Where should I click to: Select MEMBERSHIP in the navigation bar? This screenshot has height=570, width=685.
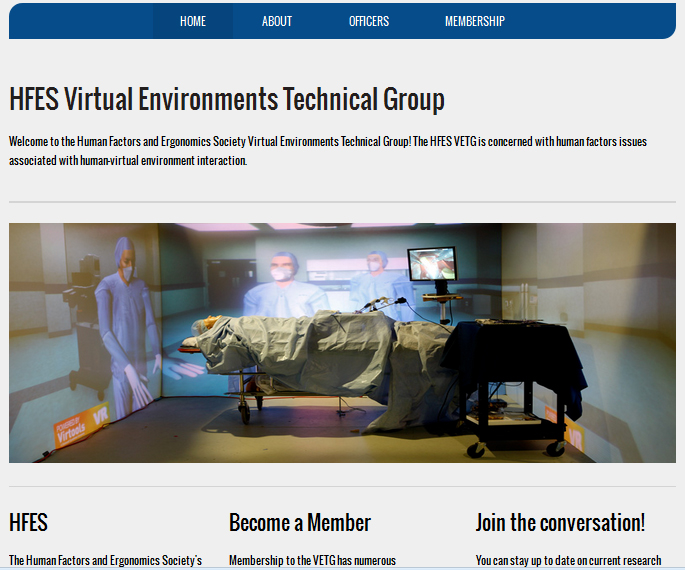tap(475, 21)
